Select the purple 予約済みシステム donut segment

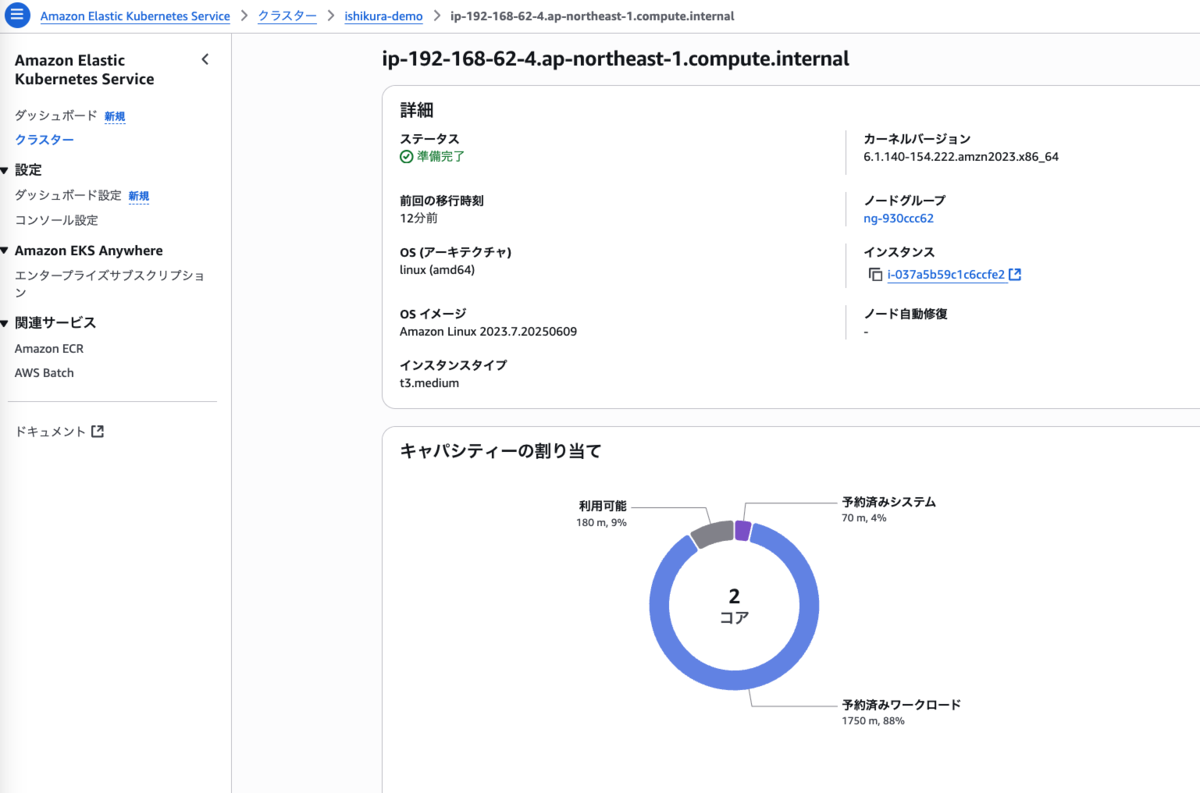coord(742,531)
